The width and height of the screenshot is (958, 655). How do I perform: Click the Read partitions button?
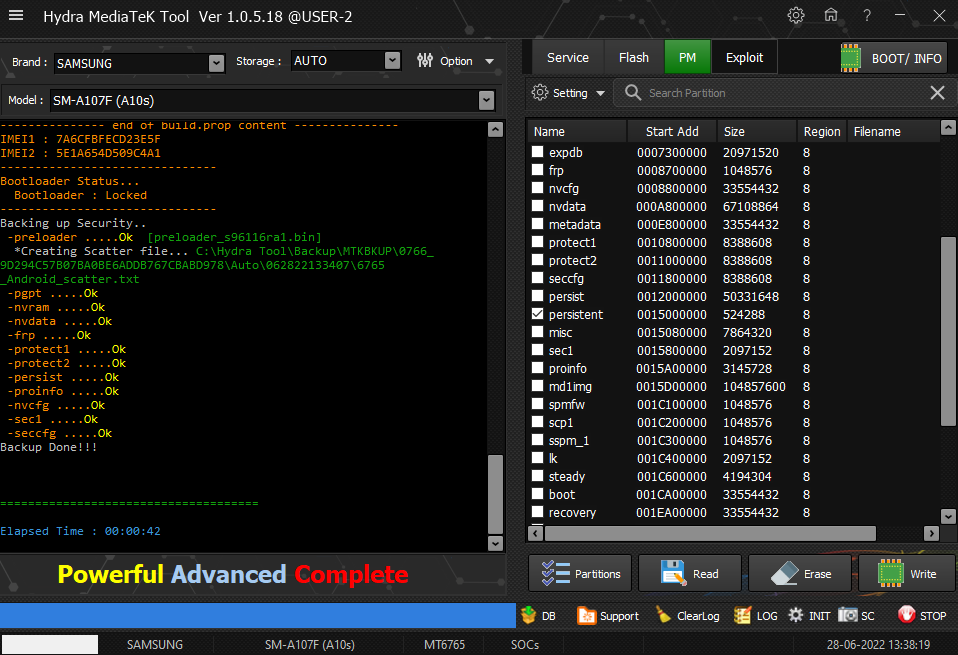(x=690, y=574)
